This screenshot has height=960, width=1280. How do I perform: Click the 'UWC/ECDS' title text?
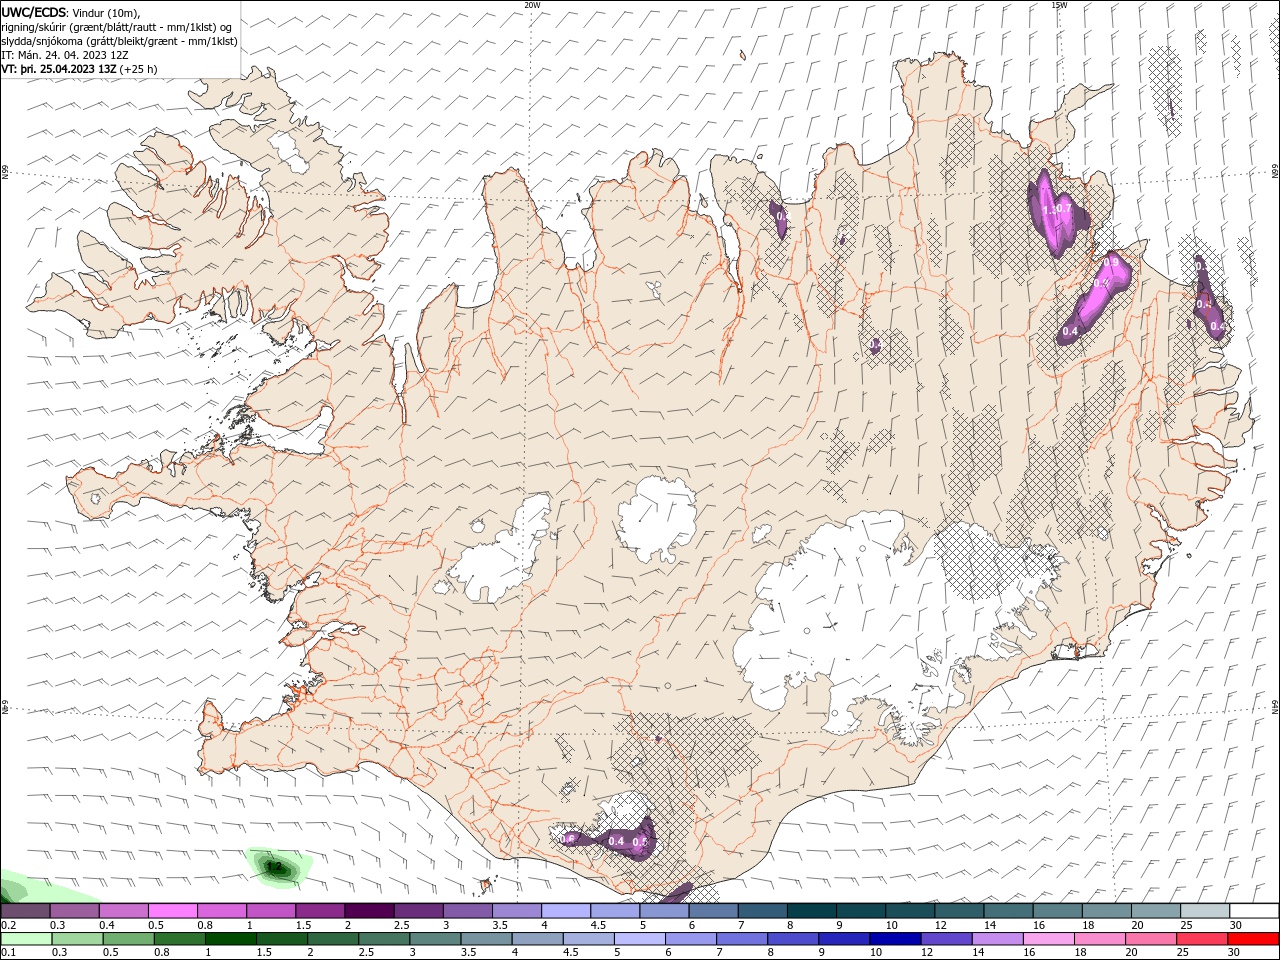click(34, 11)
